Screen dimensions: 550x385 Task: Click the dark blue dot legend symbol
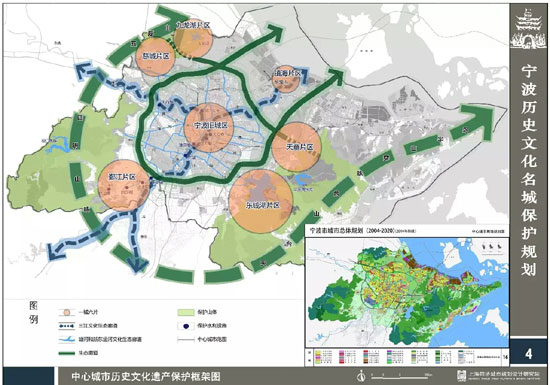pyautogui.click(x=186, y=326)
